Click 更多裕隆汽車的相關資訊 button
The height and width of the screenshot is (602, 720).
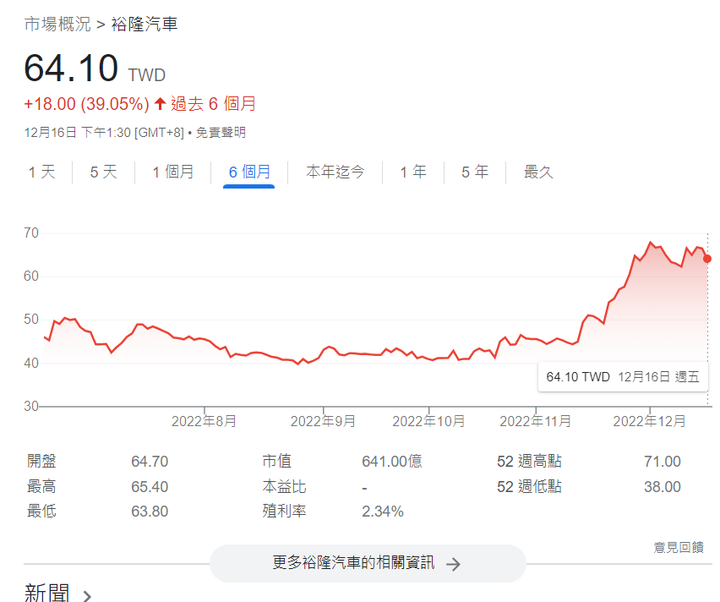(x=367, y=563)
